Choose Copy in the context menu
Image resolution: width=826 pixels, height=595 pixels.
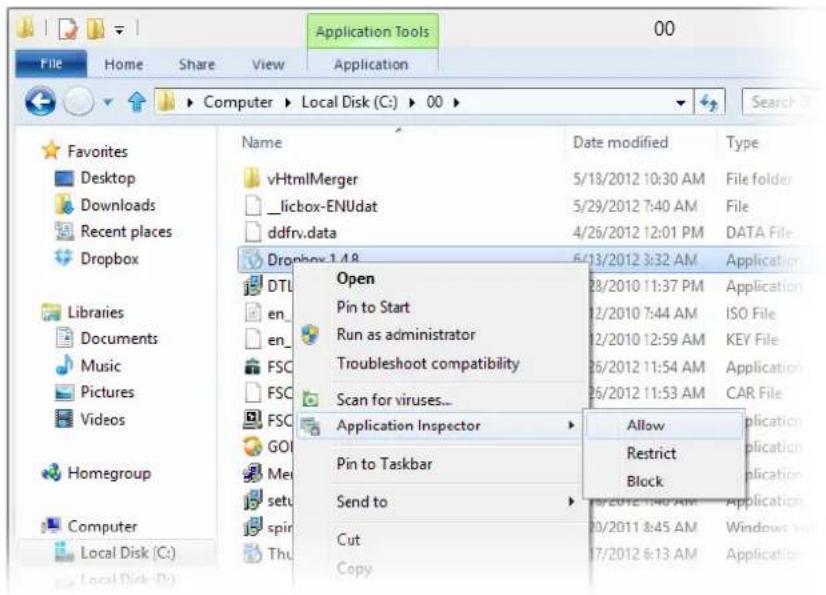click(x=354, y=569)
